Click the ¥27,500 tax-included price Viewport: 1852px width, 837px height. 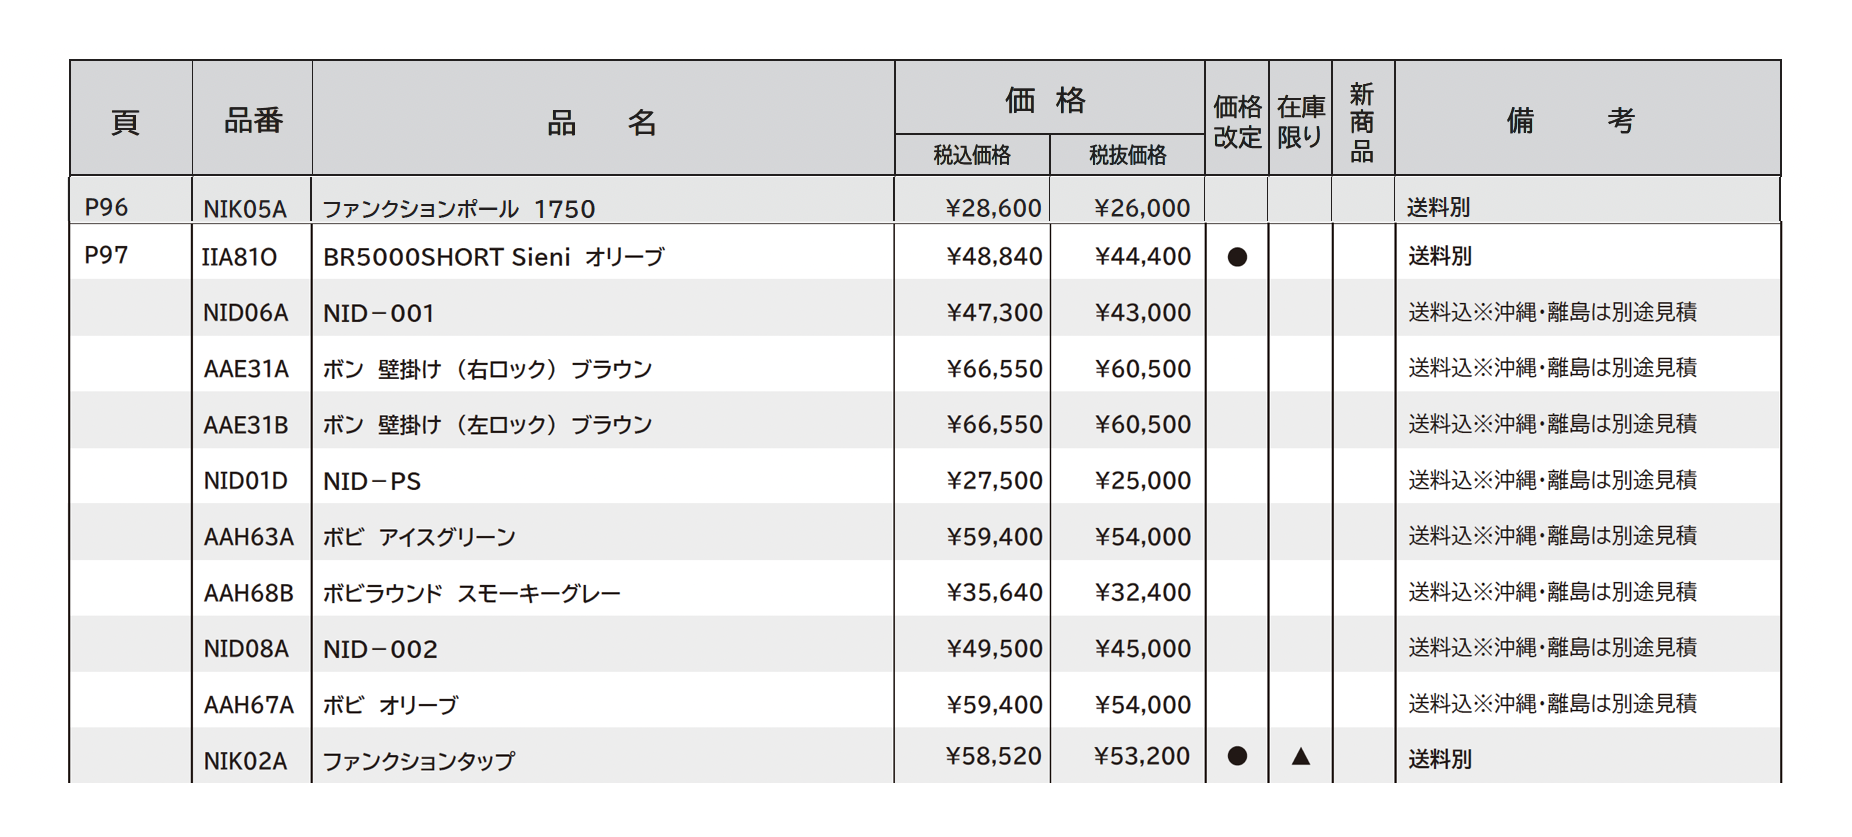pos(994,481)
